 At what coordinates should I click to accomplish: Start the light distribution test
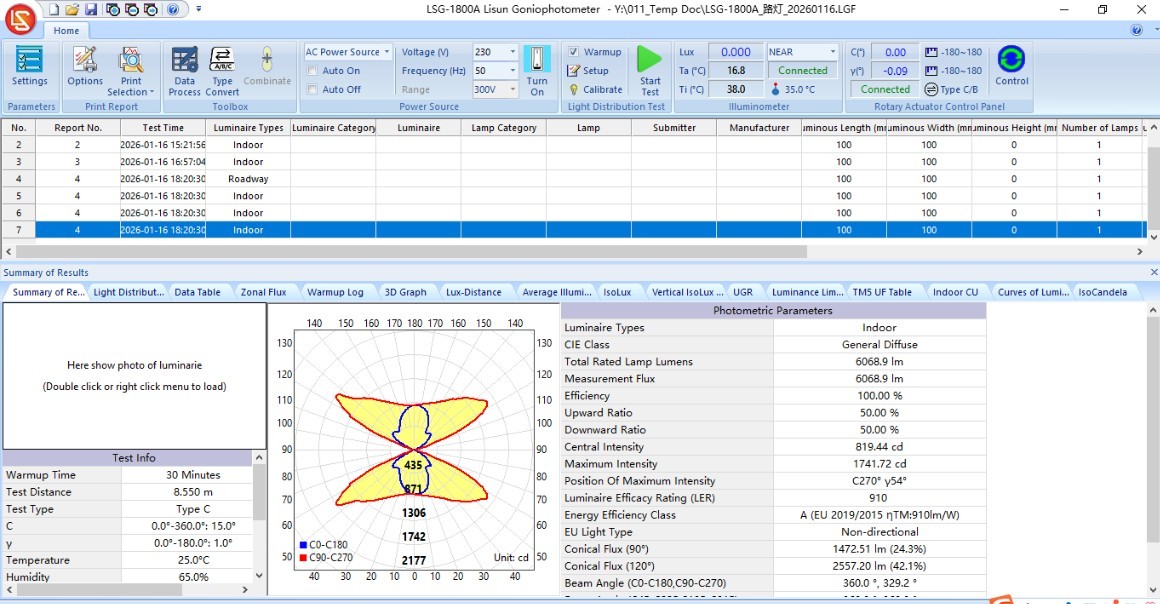coord(650,59)
